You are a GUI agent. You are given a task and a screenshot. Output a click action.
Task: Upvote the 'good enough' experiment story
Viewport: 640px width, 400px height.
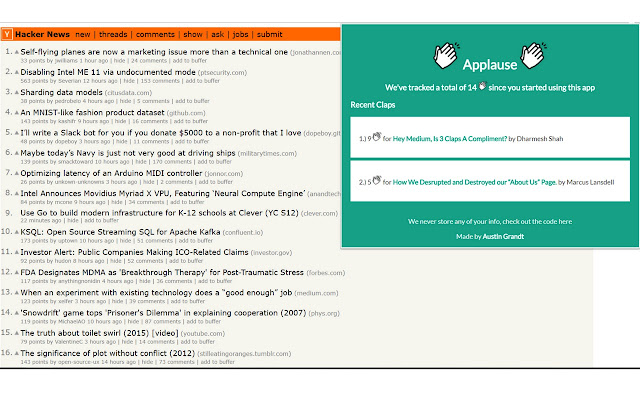[x=17, y=293]
